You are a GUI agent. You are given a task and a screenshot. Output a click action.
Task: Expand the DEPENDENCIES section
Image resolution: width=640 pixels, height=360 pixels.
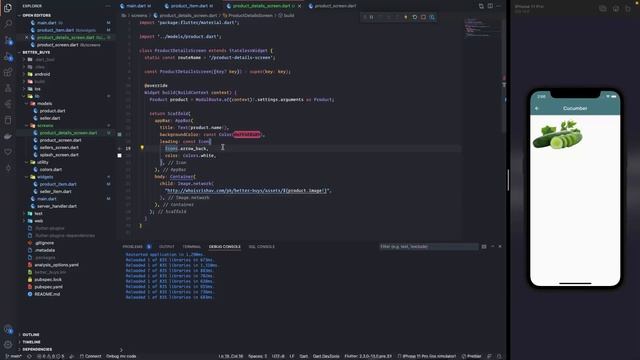37,349
